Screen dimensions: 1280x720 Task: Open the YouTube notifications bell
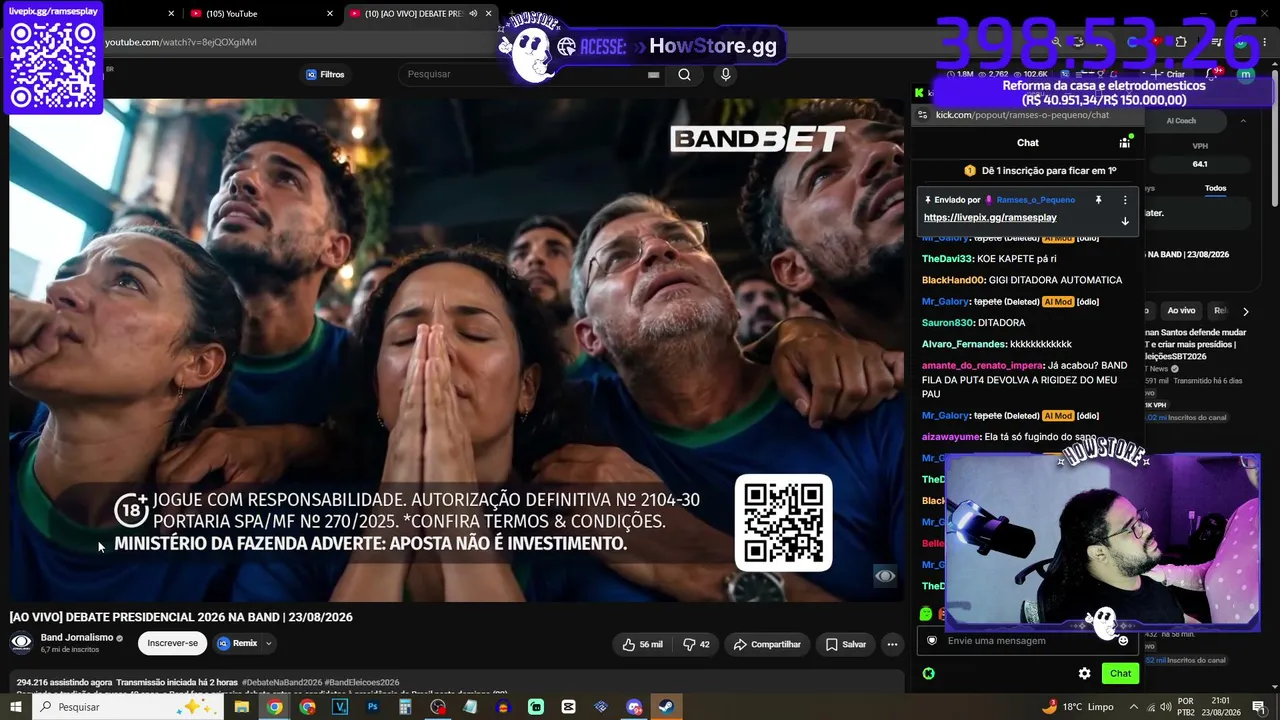[x=1212, y=74]
